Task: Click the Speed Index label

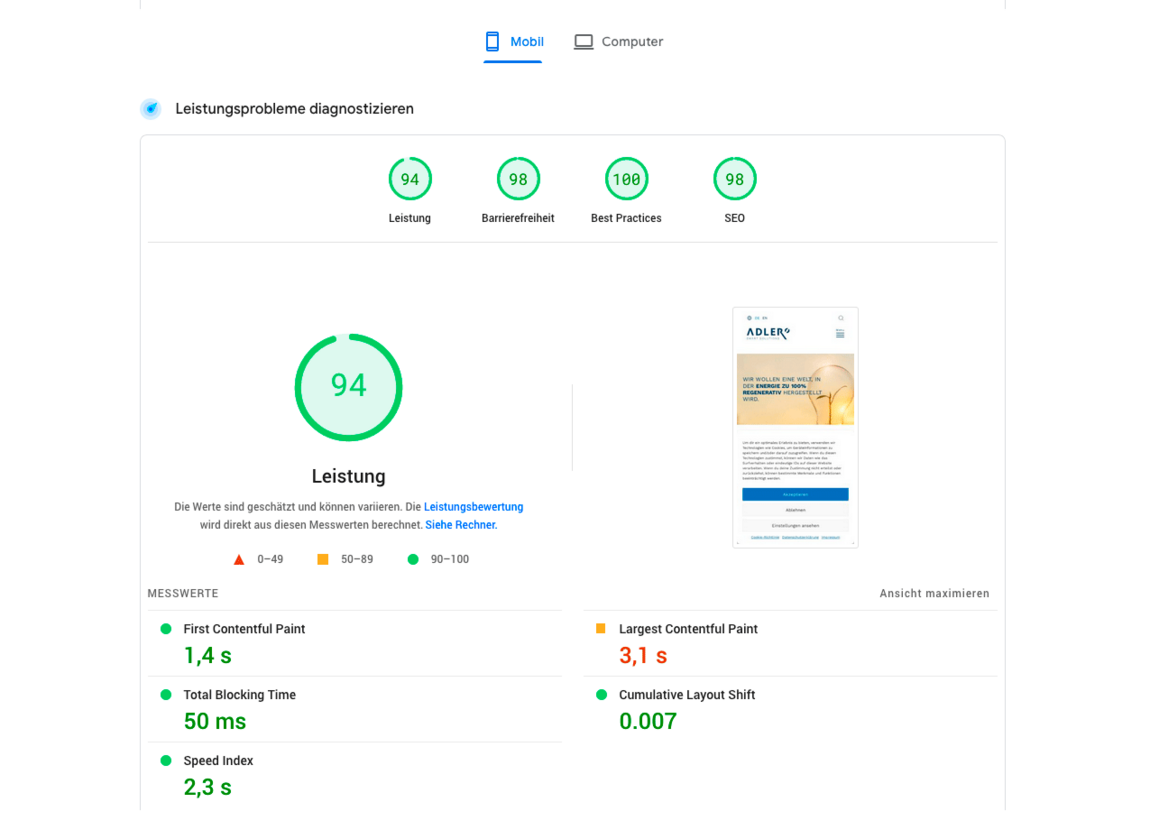Action: 219,761
